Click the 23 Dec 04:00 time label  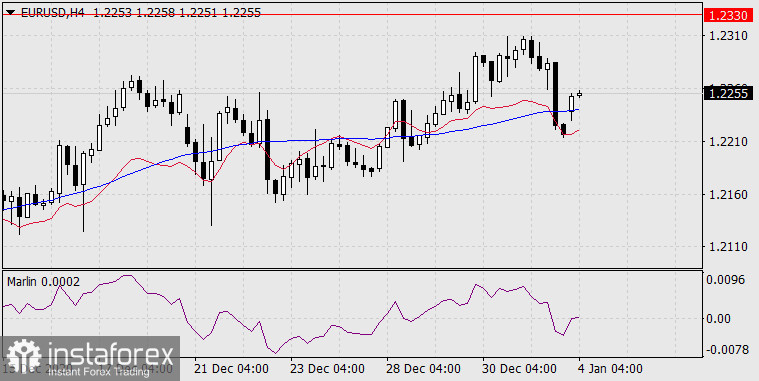pyautogui.click(x=328, y=369)
